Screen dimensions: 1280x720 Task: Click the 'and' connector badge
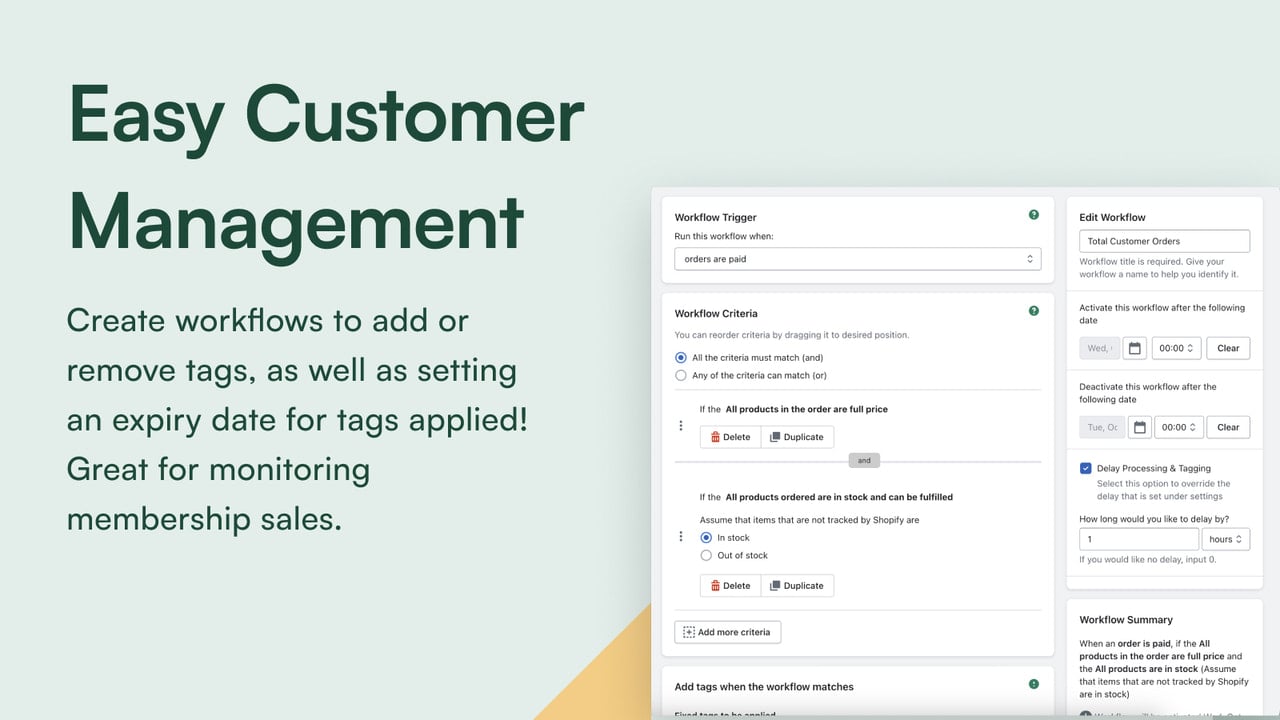coord(864,461)
